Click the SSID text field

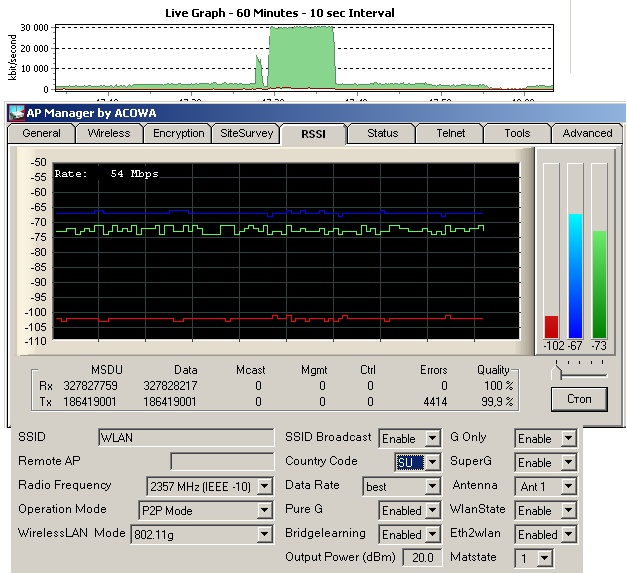click(186, 437)
